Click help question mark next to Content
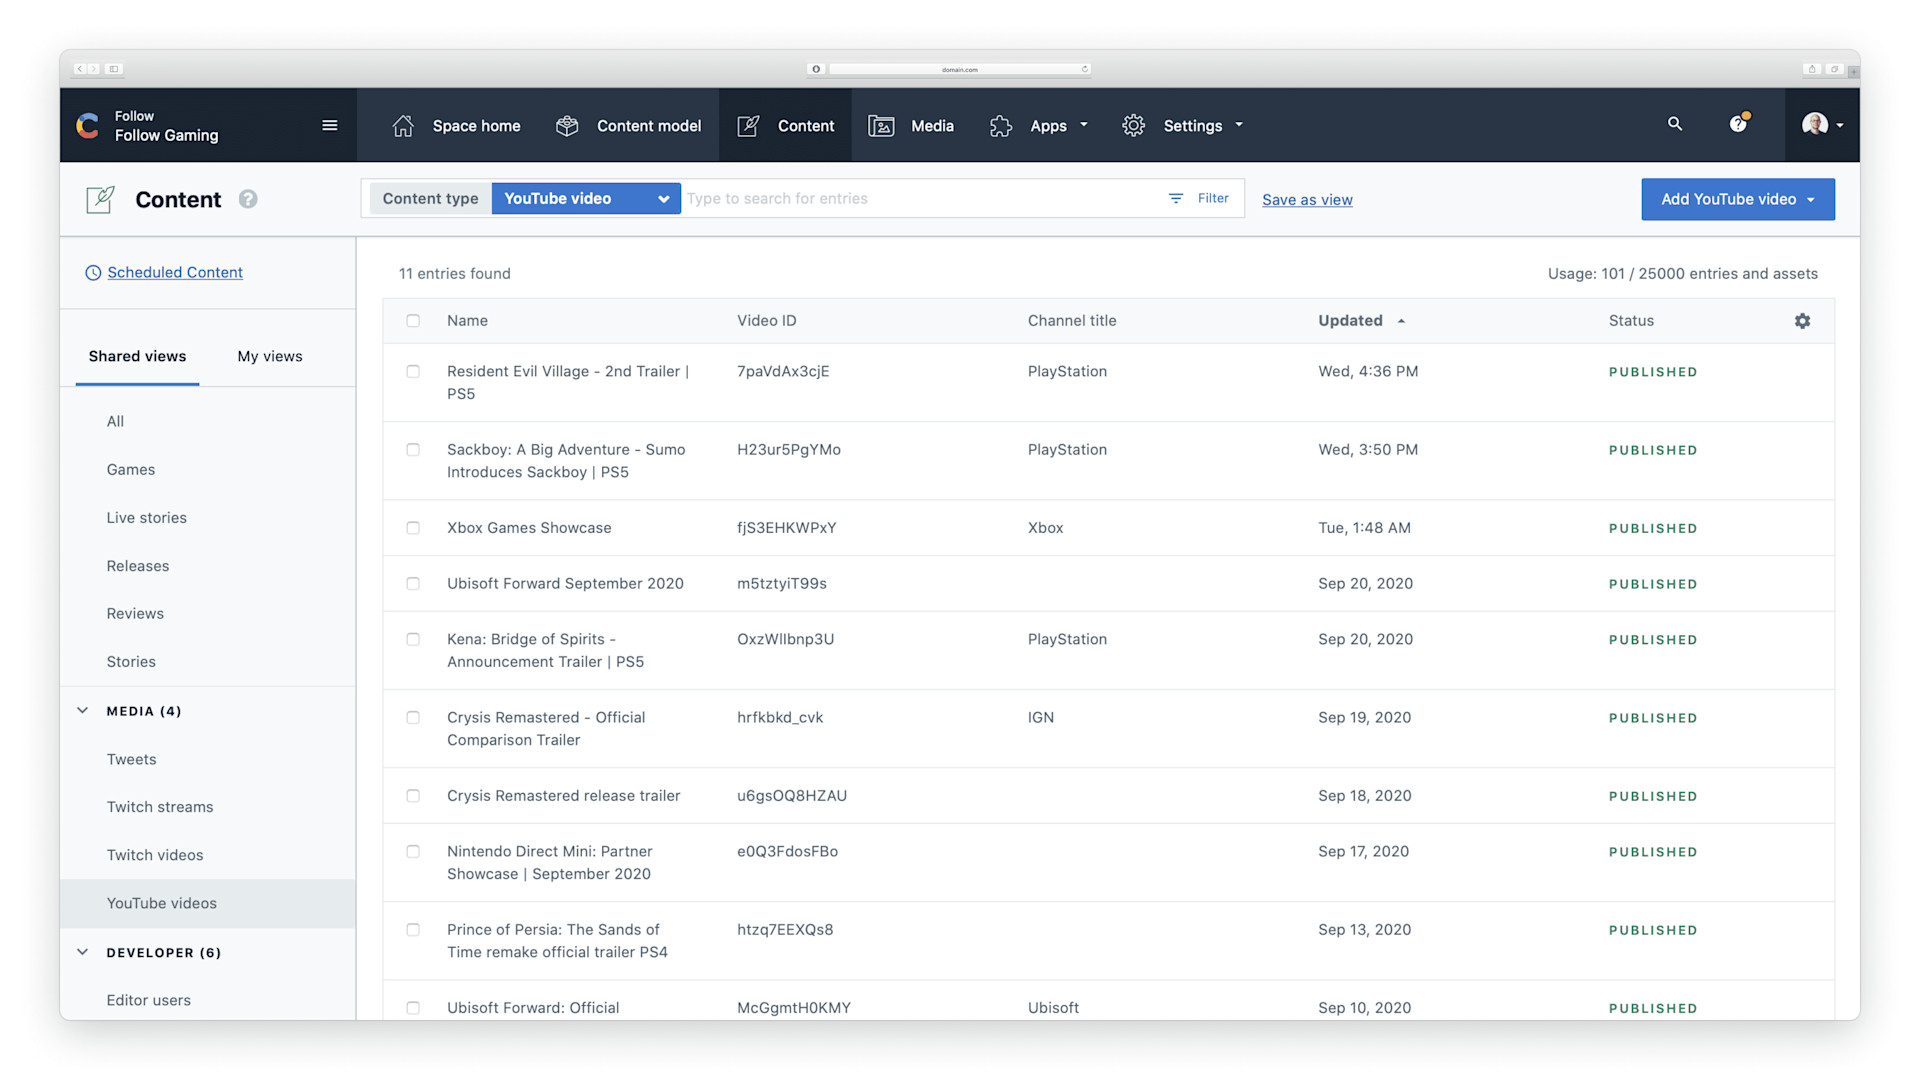The width and height of the screenshot is (1920, 1080). coord(248,199)
